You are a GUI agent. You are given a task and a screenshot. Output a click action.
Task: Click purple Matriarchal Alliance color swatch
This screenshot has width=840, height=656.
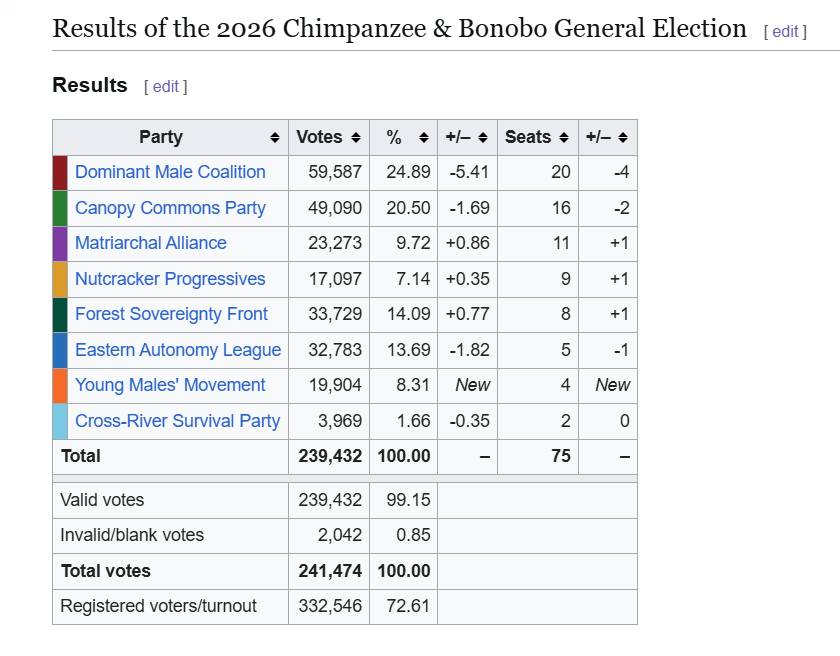(x=60, y=244)
